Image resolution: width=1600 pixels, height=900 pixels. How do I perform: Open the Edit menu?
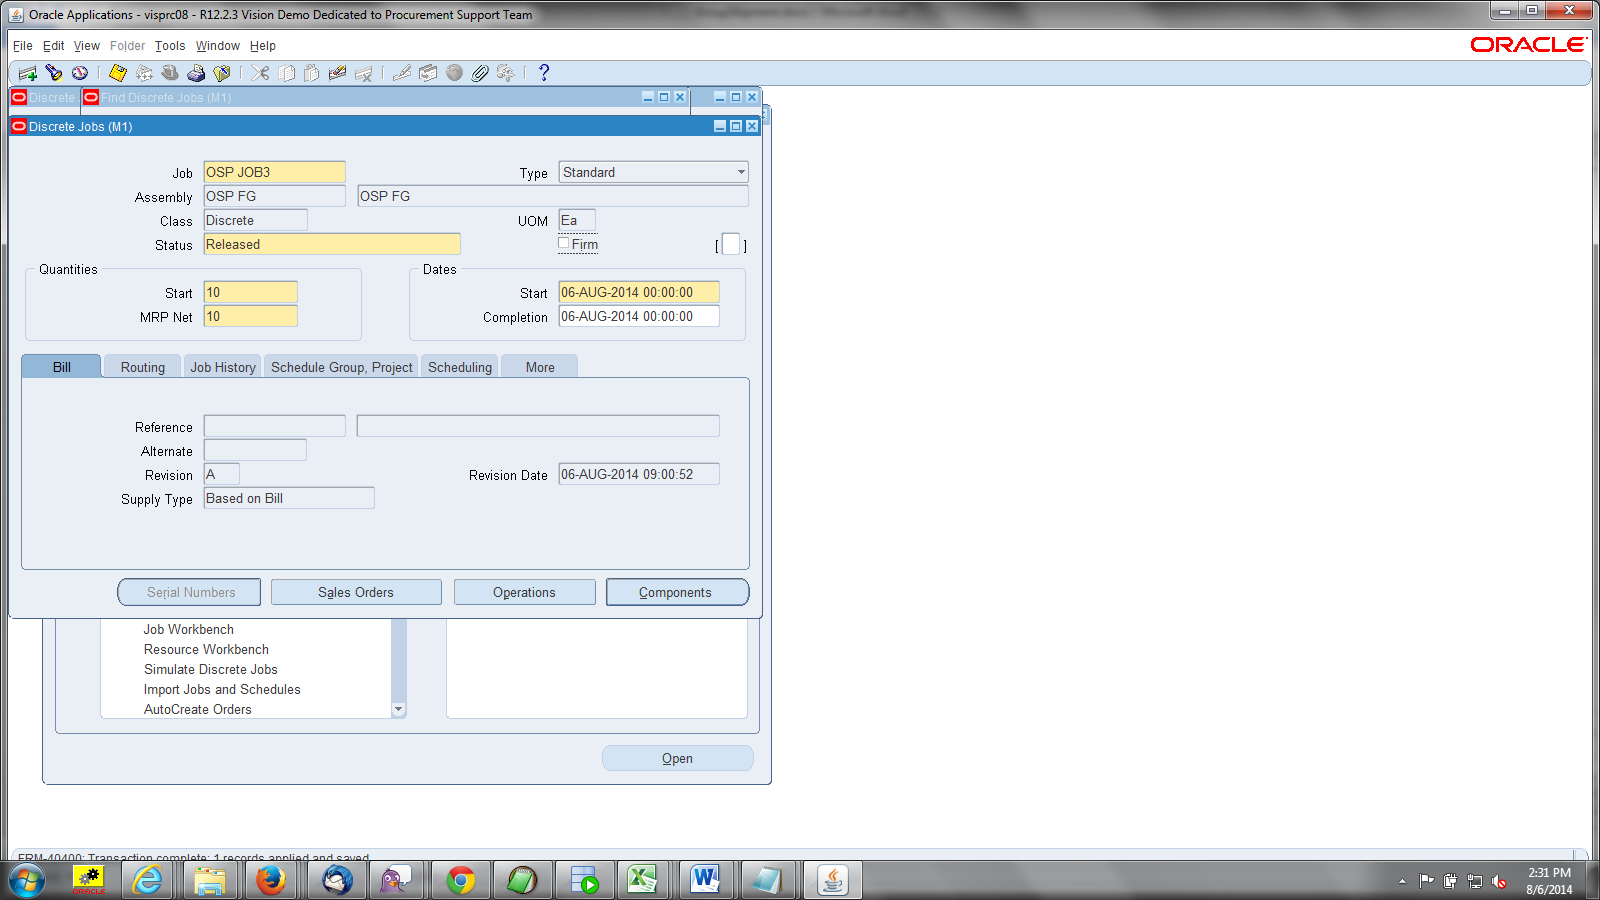click(53, 46)
